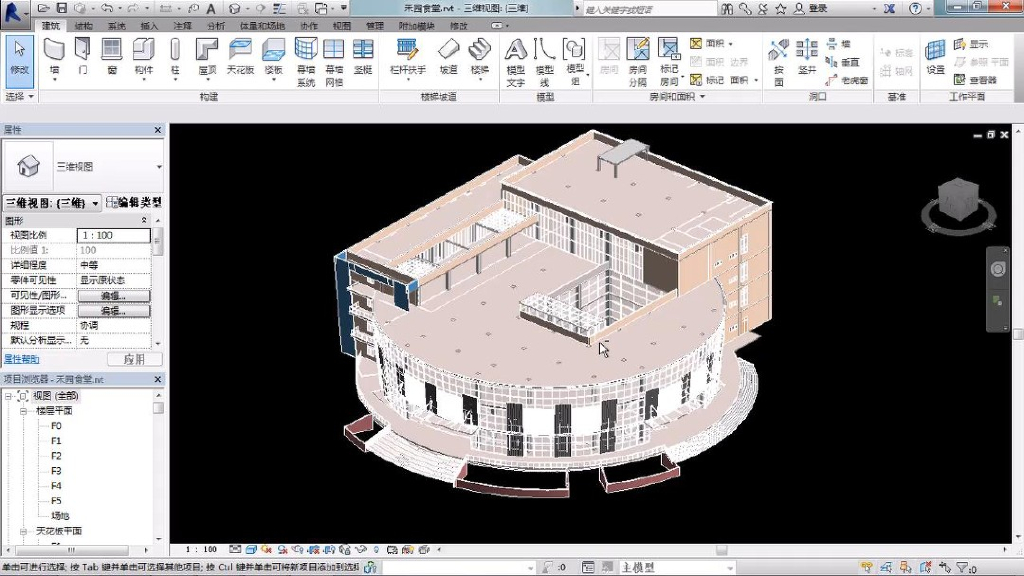The image size is (1024, 576).
Task: Select the 栏杆扶手 railing tool
Action: click(x=408, y=57)
